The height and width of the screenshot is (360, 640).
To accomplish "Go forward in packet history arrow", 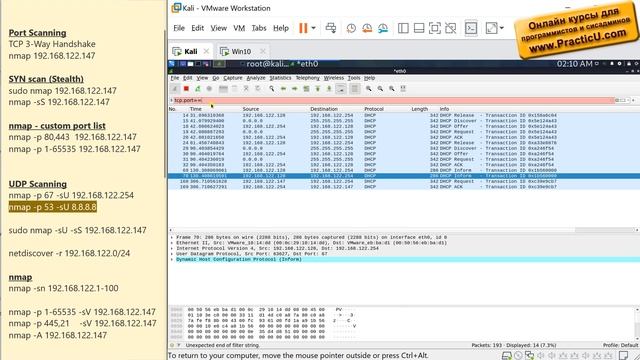I will coord(294,89).
